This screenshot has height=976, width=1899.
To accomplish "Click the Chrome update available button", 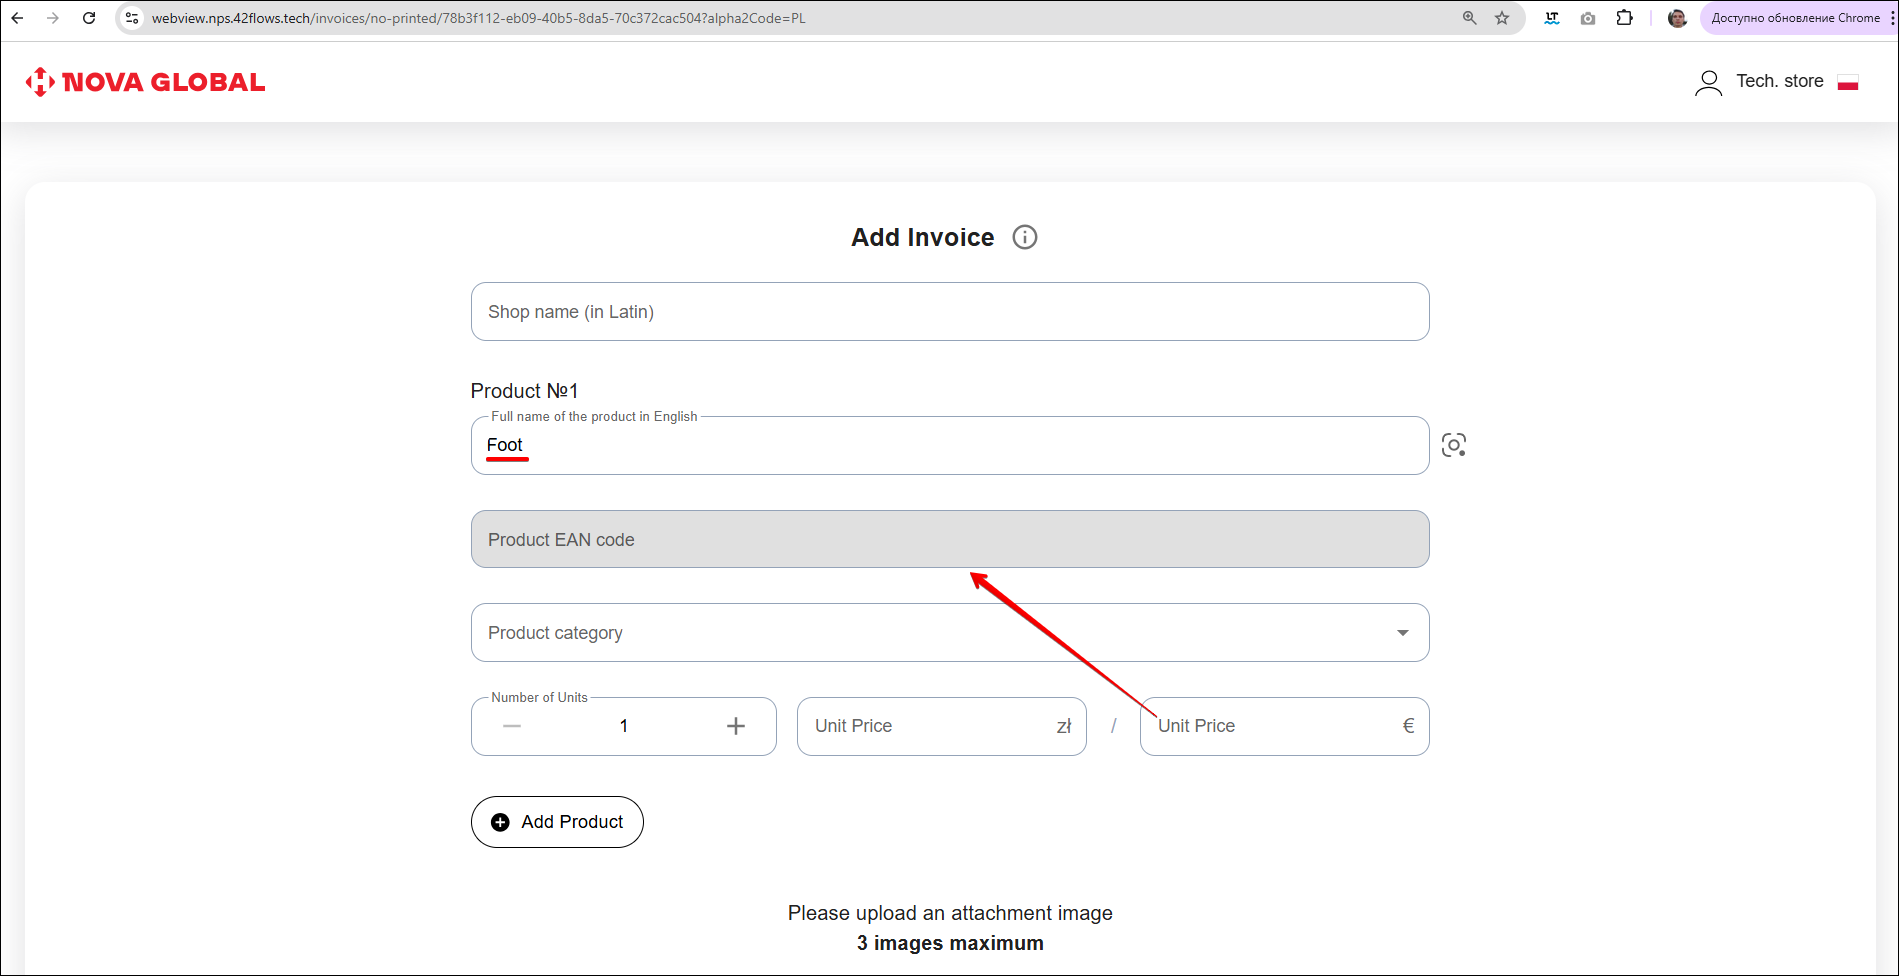I will (x=1794, y=18).
